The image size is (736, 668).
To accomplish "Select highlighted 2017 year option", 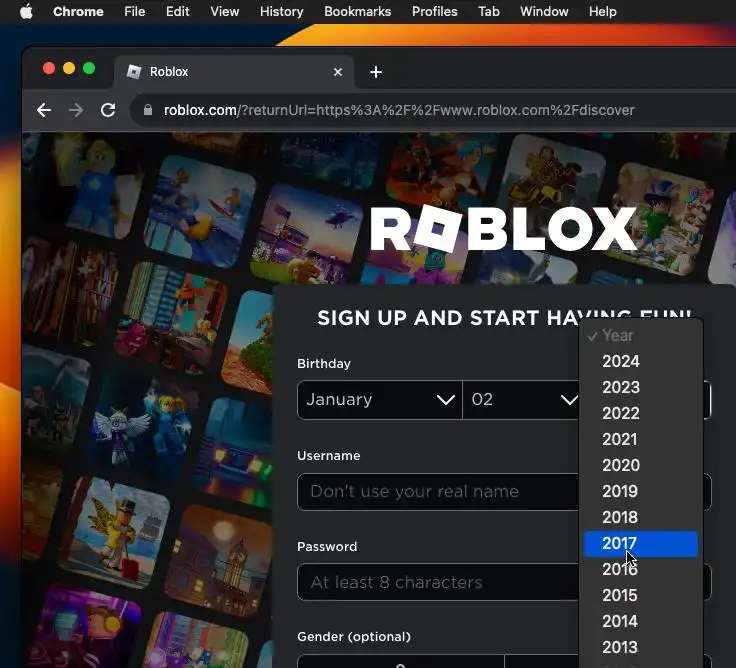I will (x=641, y=544).
